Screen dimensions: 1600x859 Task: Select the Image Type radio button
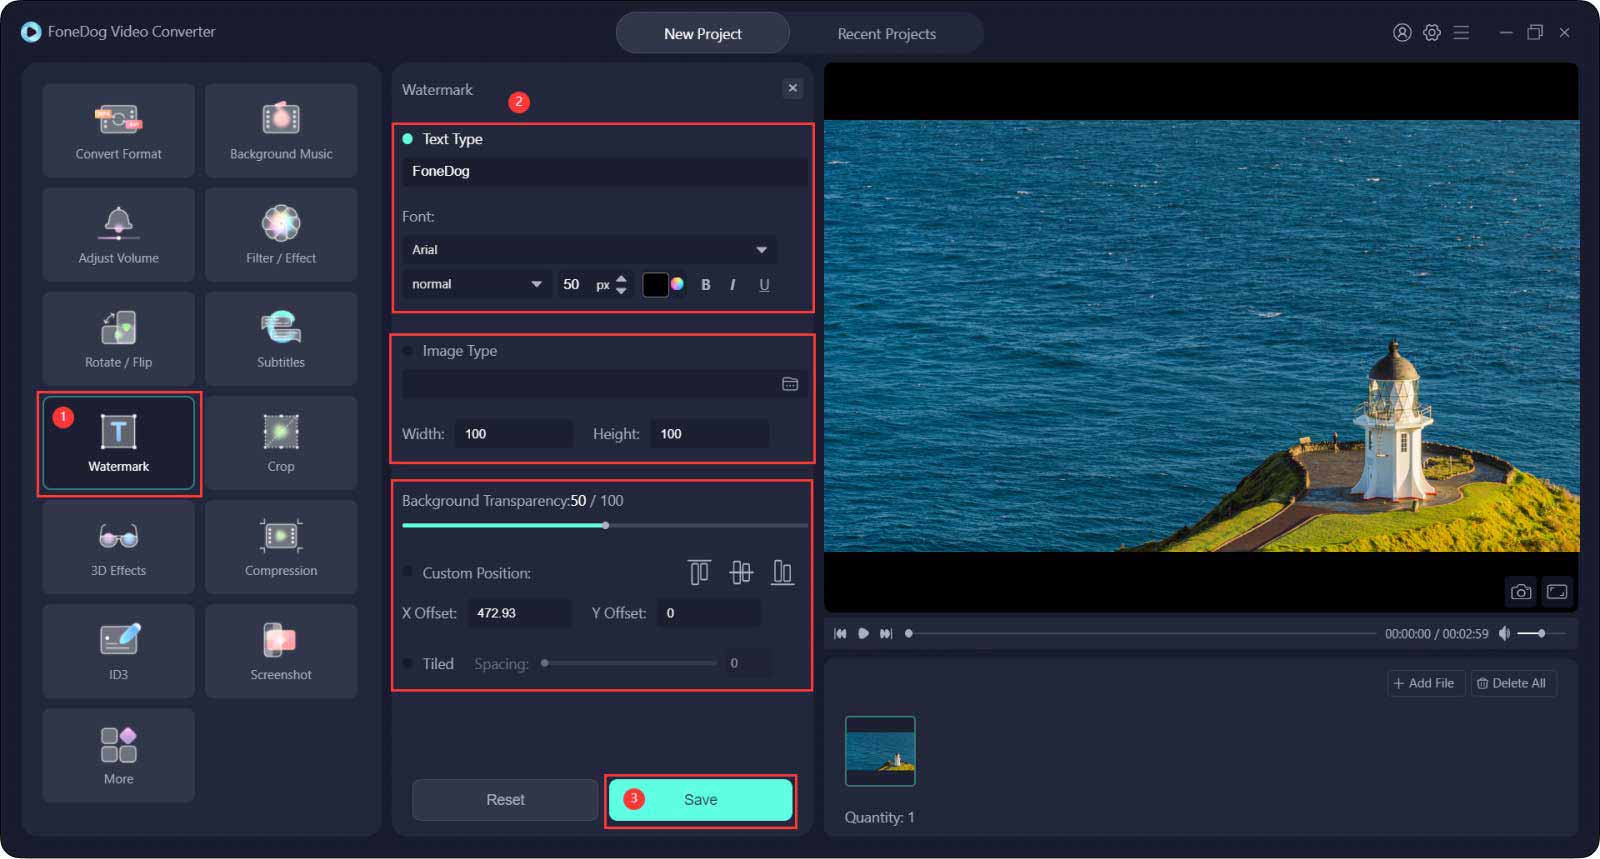[x=408, y=351]
